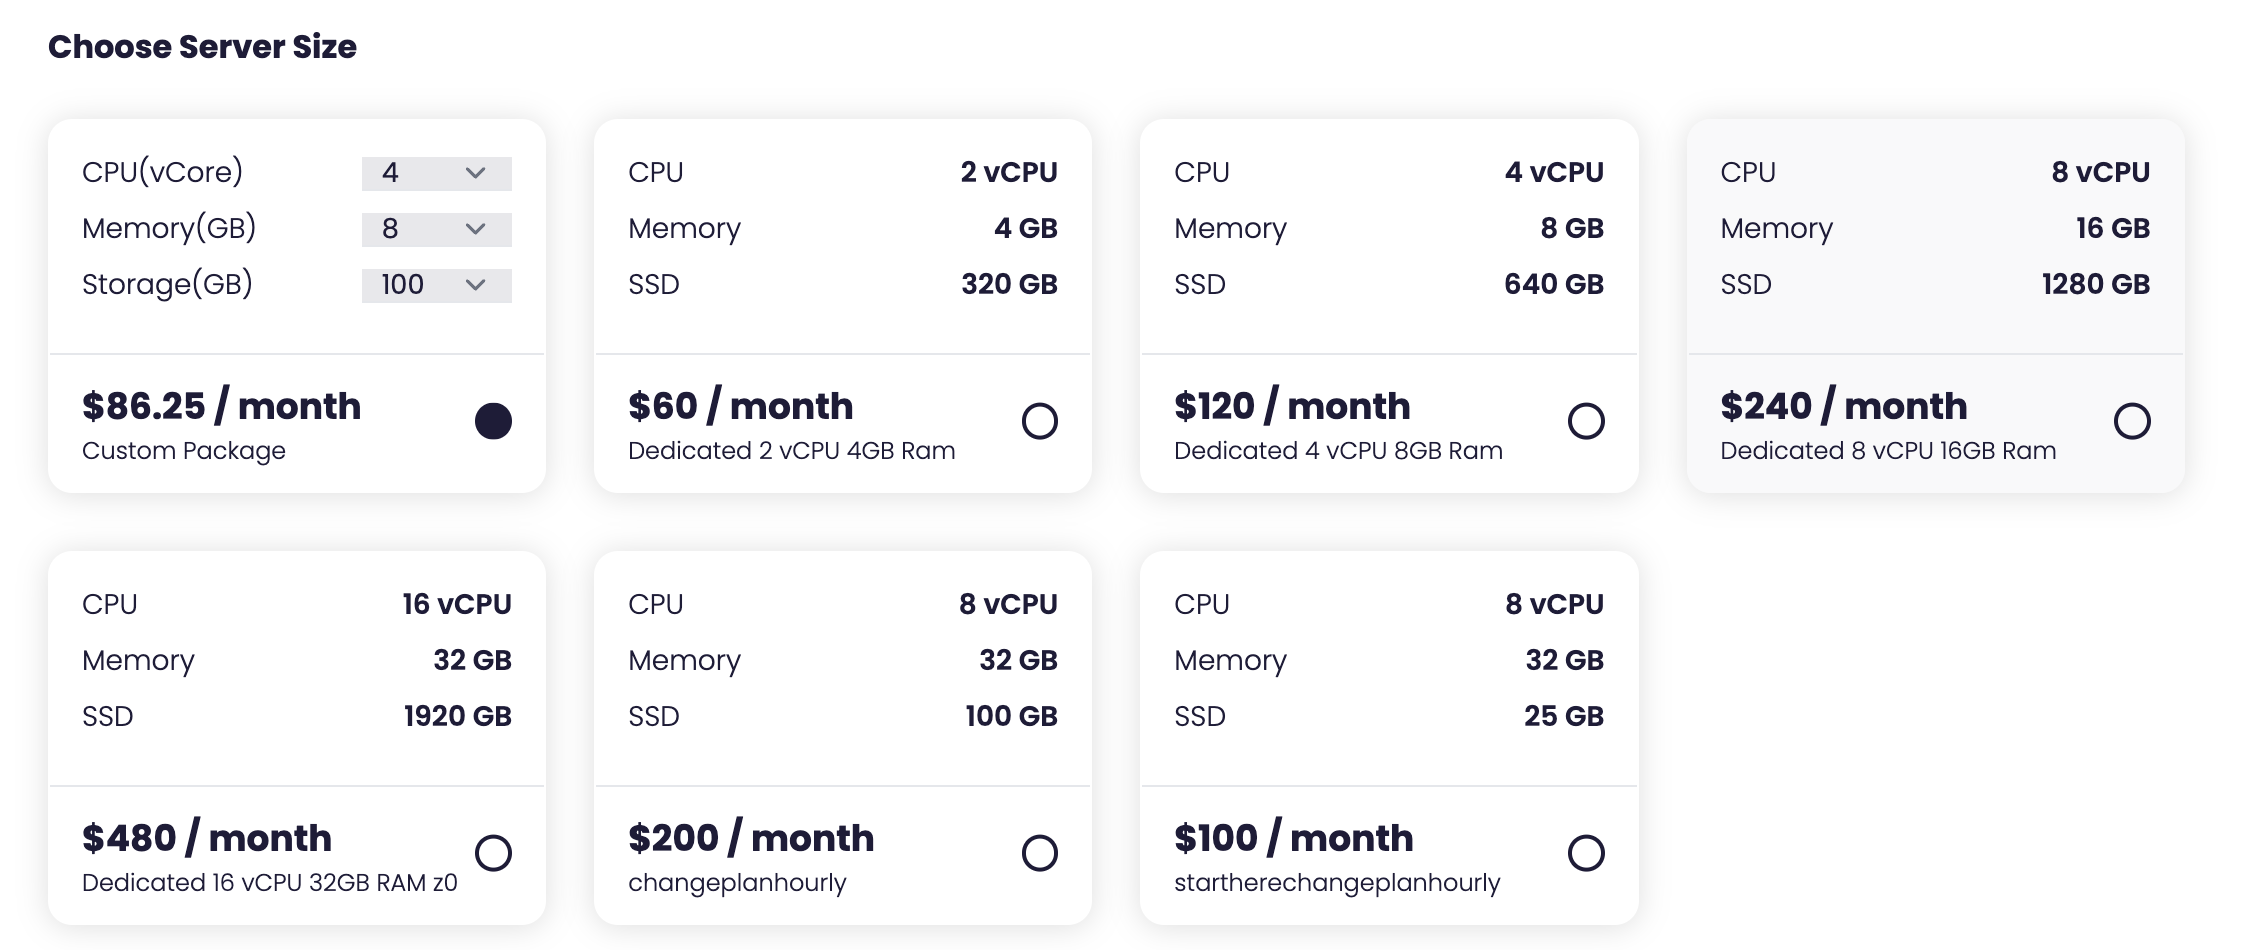
Task: Click the Choose Server Size heading
Action: (202, 47)
